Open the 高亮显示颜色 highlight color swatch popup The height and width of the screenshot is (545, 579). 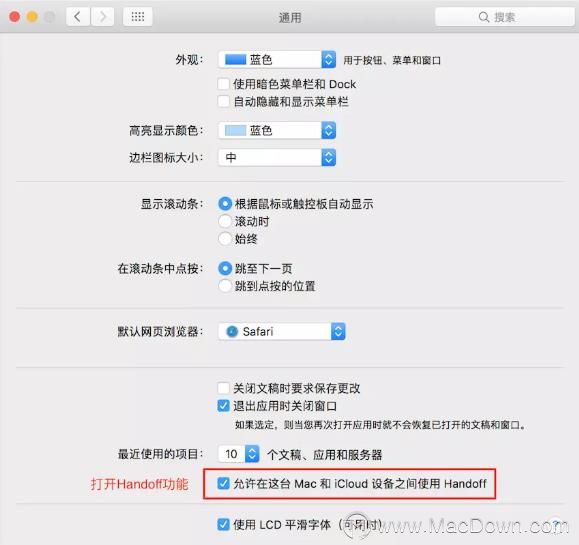tap(277, 130)
